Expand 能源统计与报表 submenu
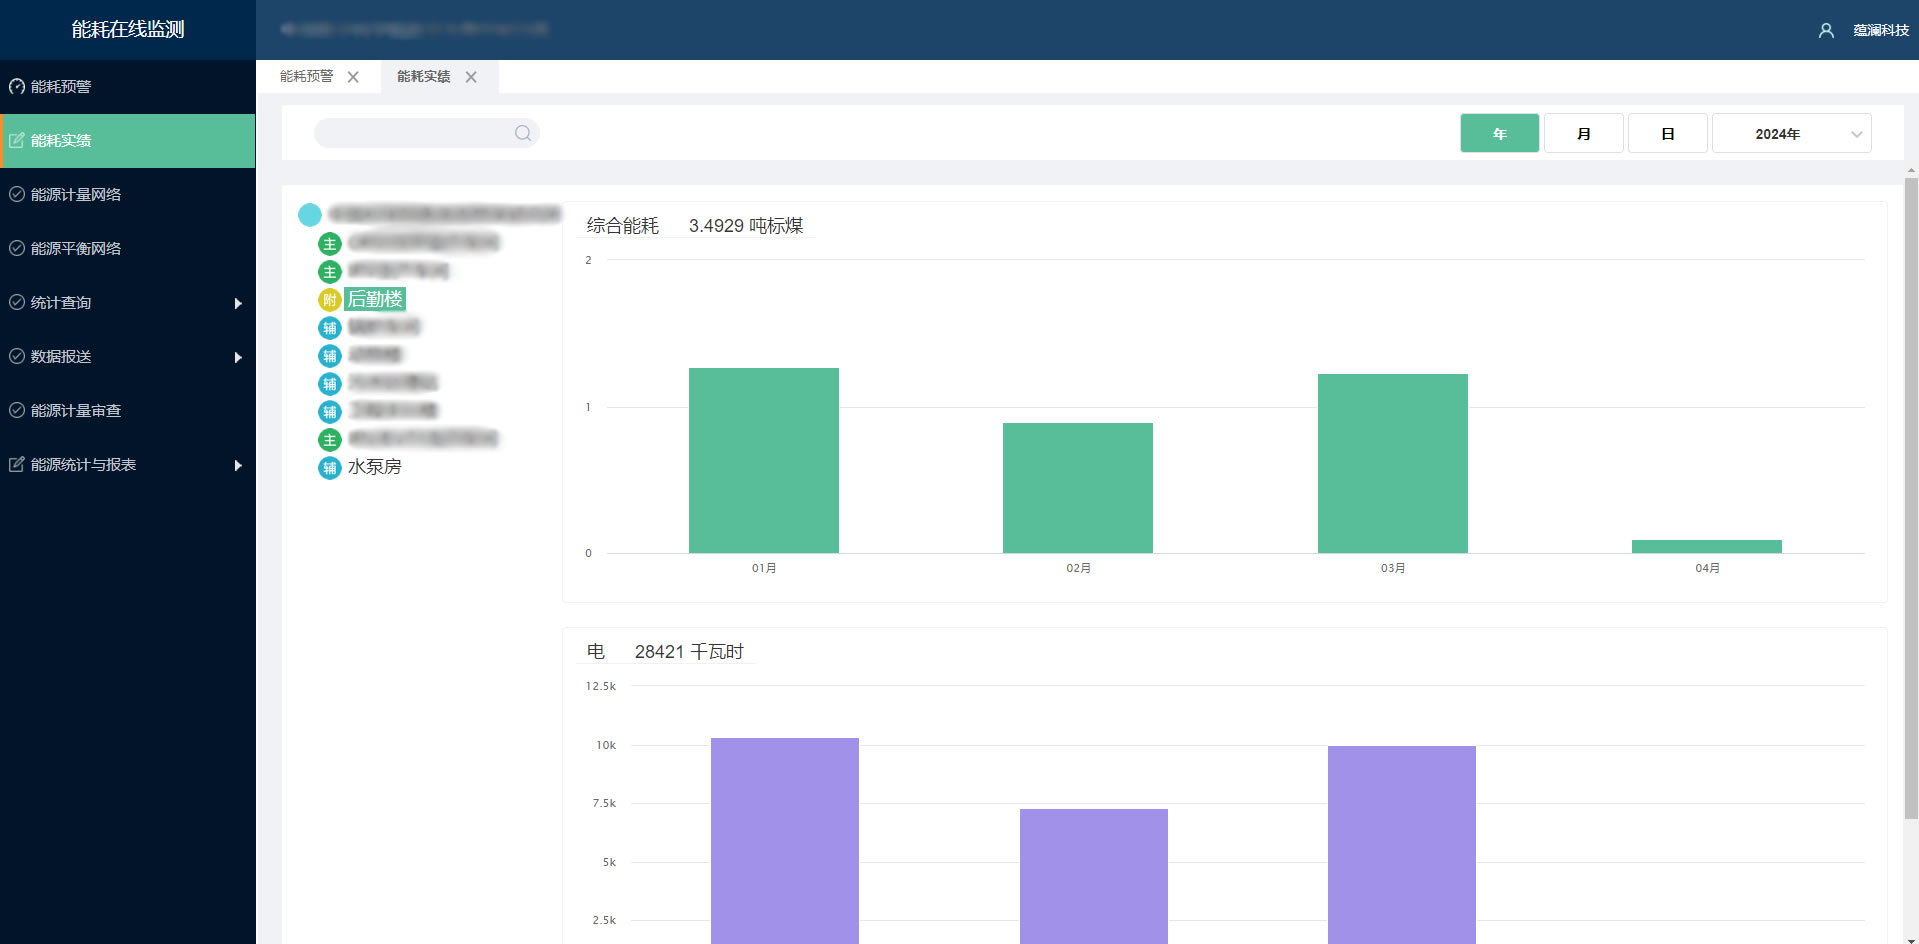1919x944 pixels. coord(127,465)
